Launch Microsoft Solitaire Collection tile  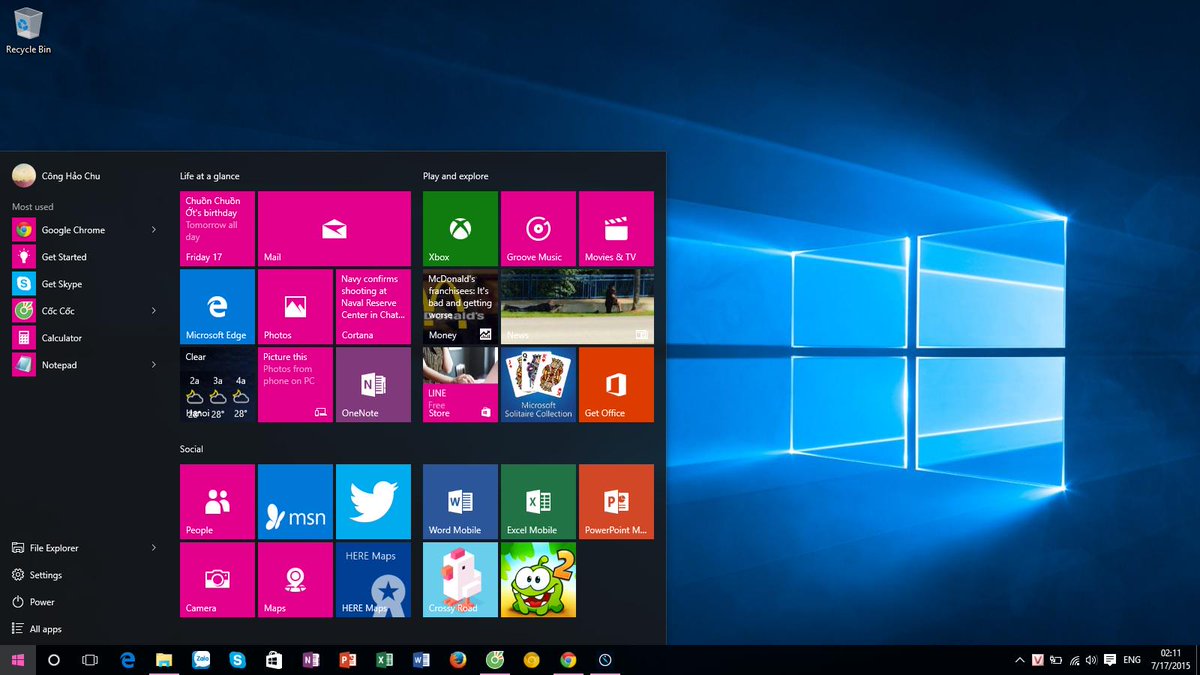pos(538,384)
